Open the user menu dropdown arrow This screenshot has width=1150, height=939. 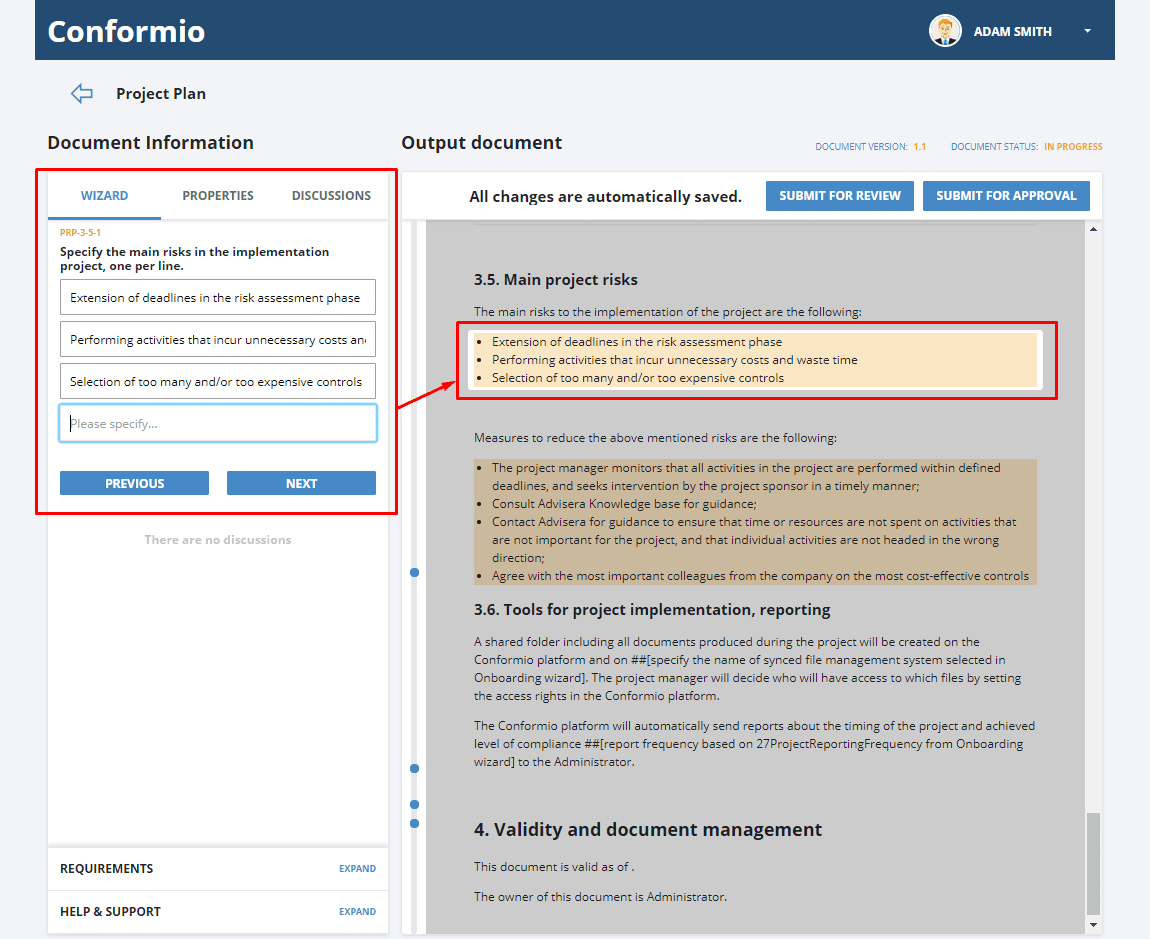pyautogui.click(x=1088, y=31)
